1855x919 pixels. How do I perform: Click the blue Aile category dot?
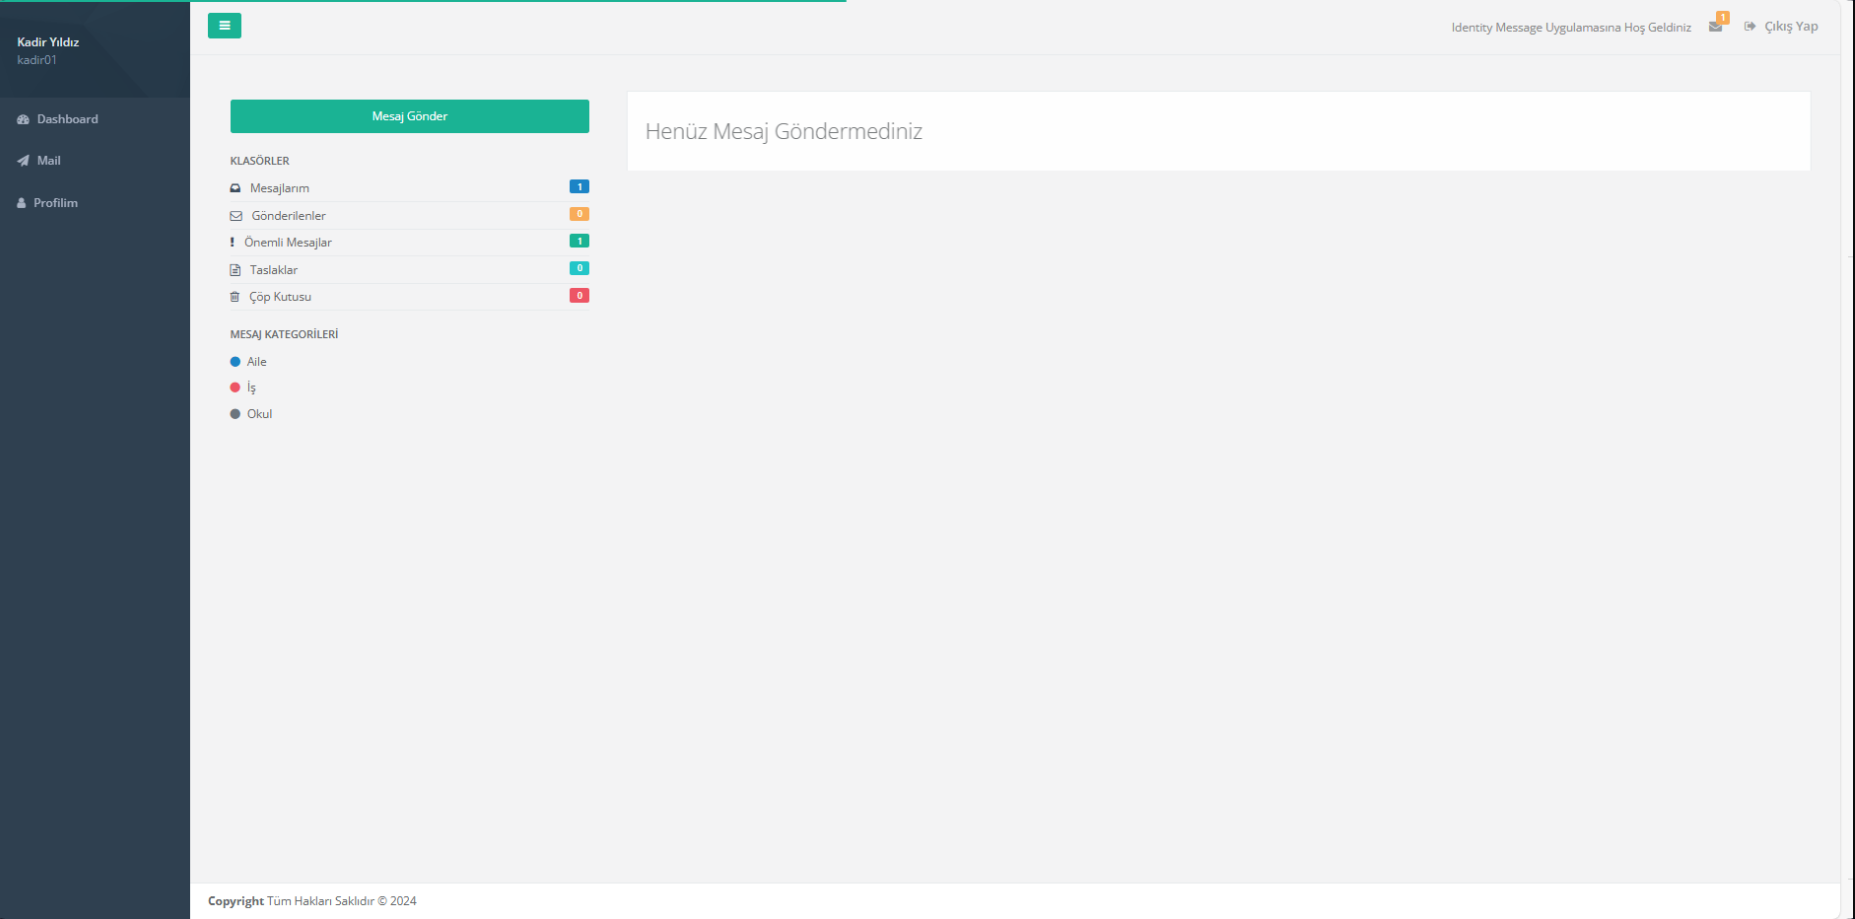pyautogui.click(x=235, y=362)
